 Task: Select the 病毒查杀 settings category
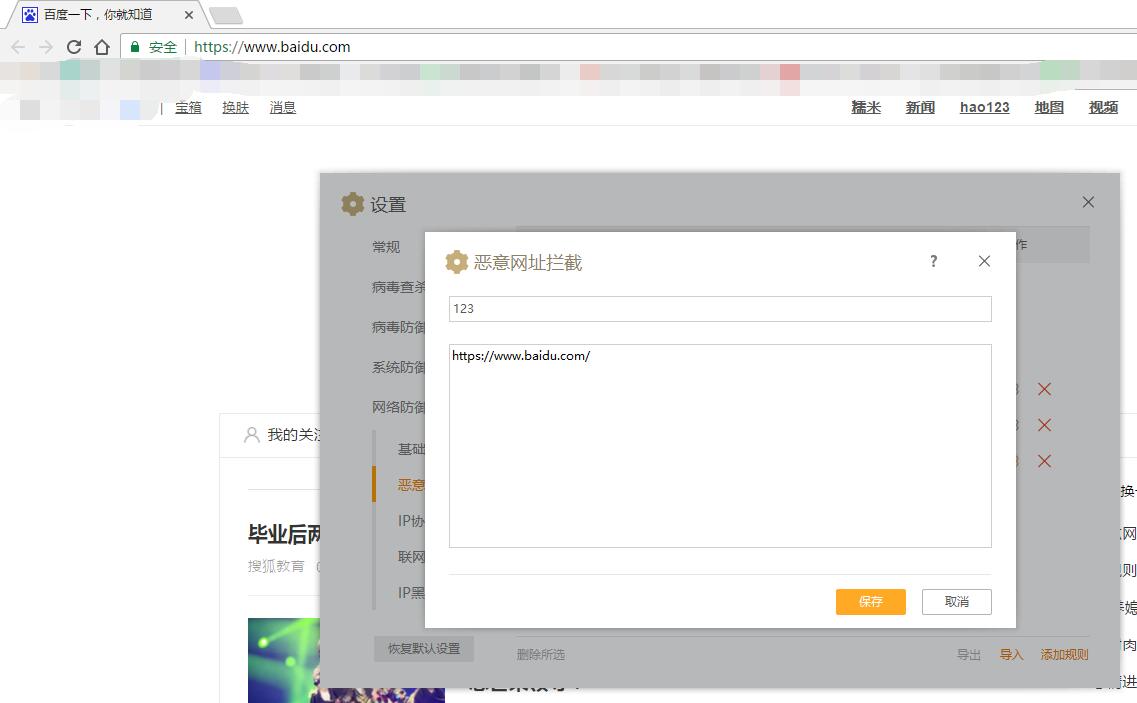coord(398,287)
